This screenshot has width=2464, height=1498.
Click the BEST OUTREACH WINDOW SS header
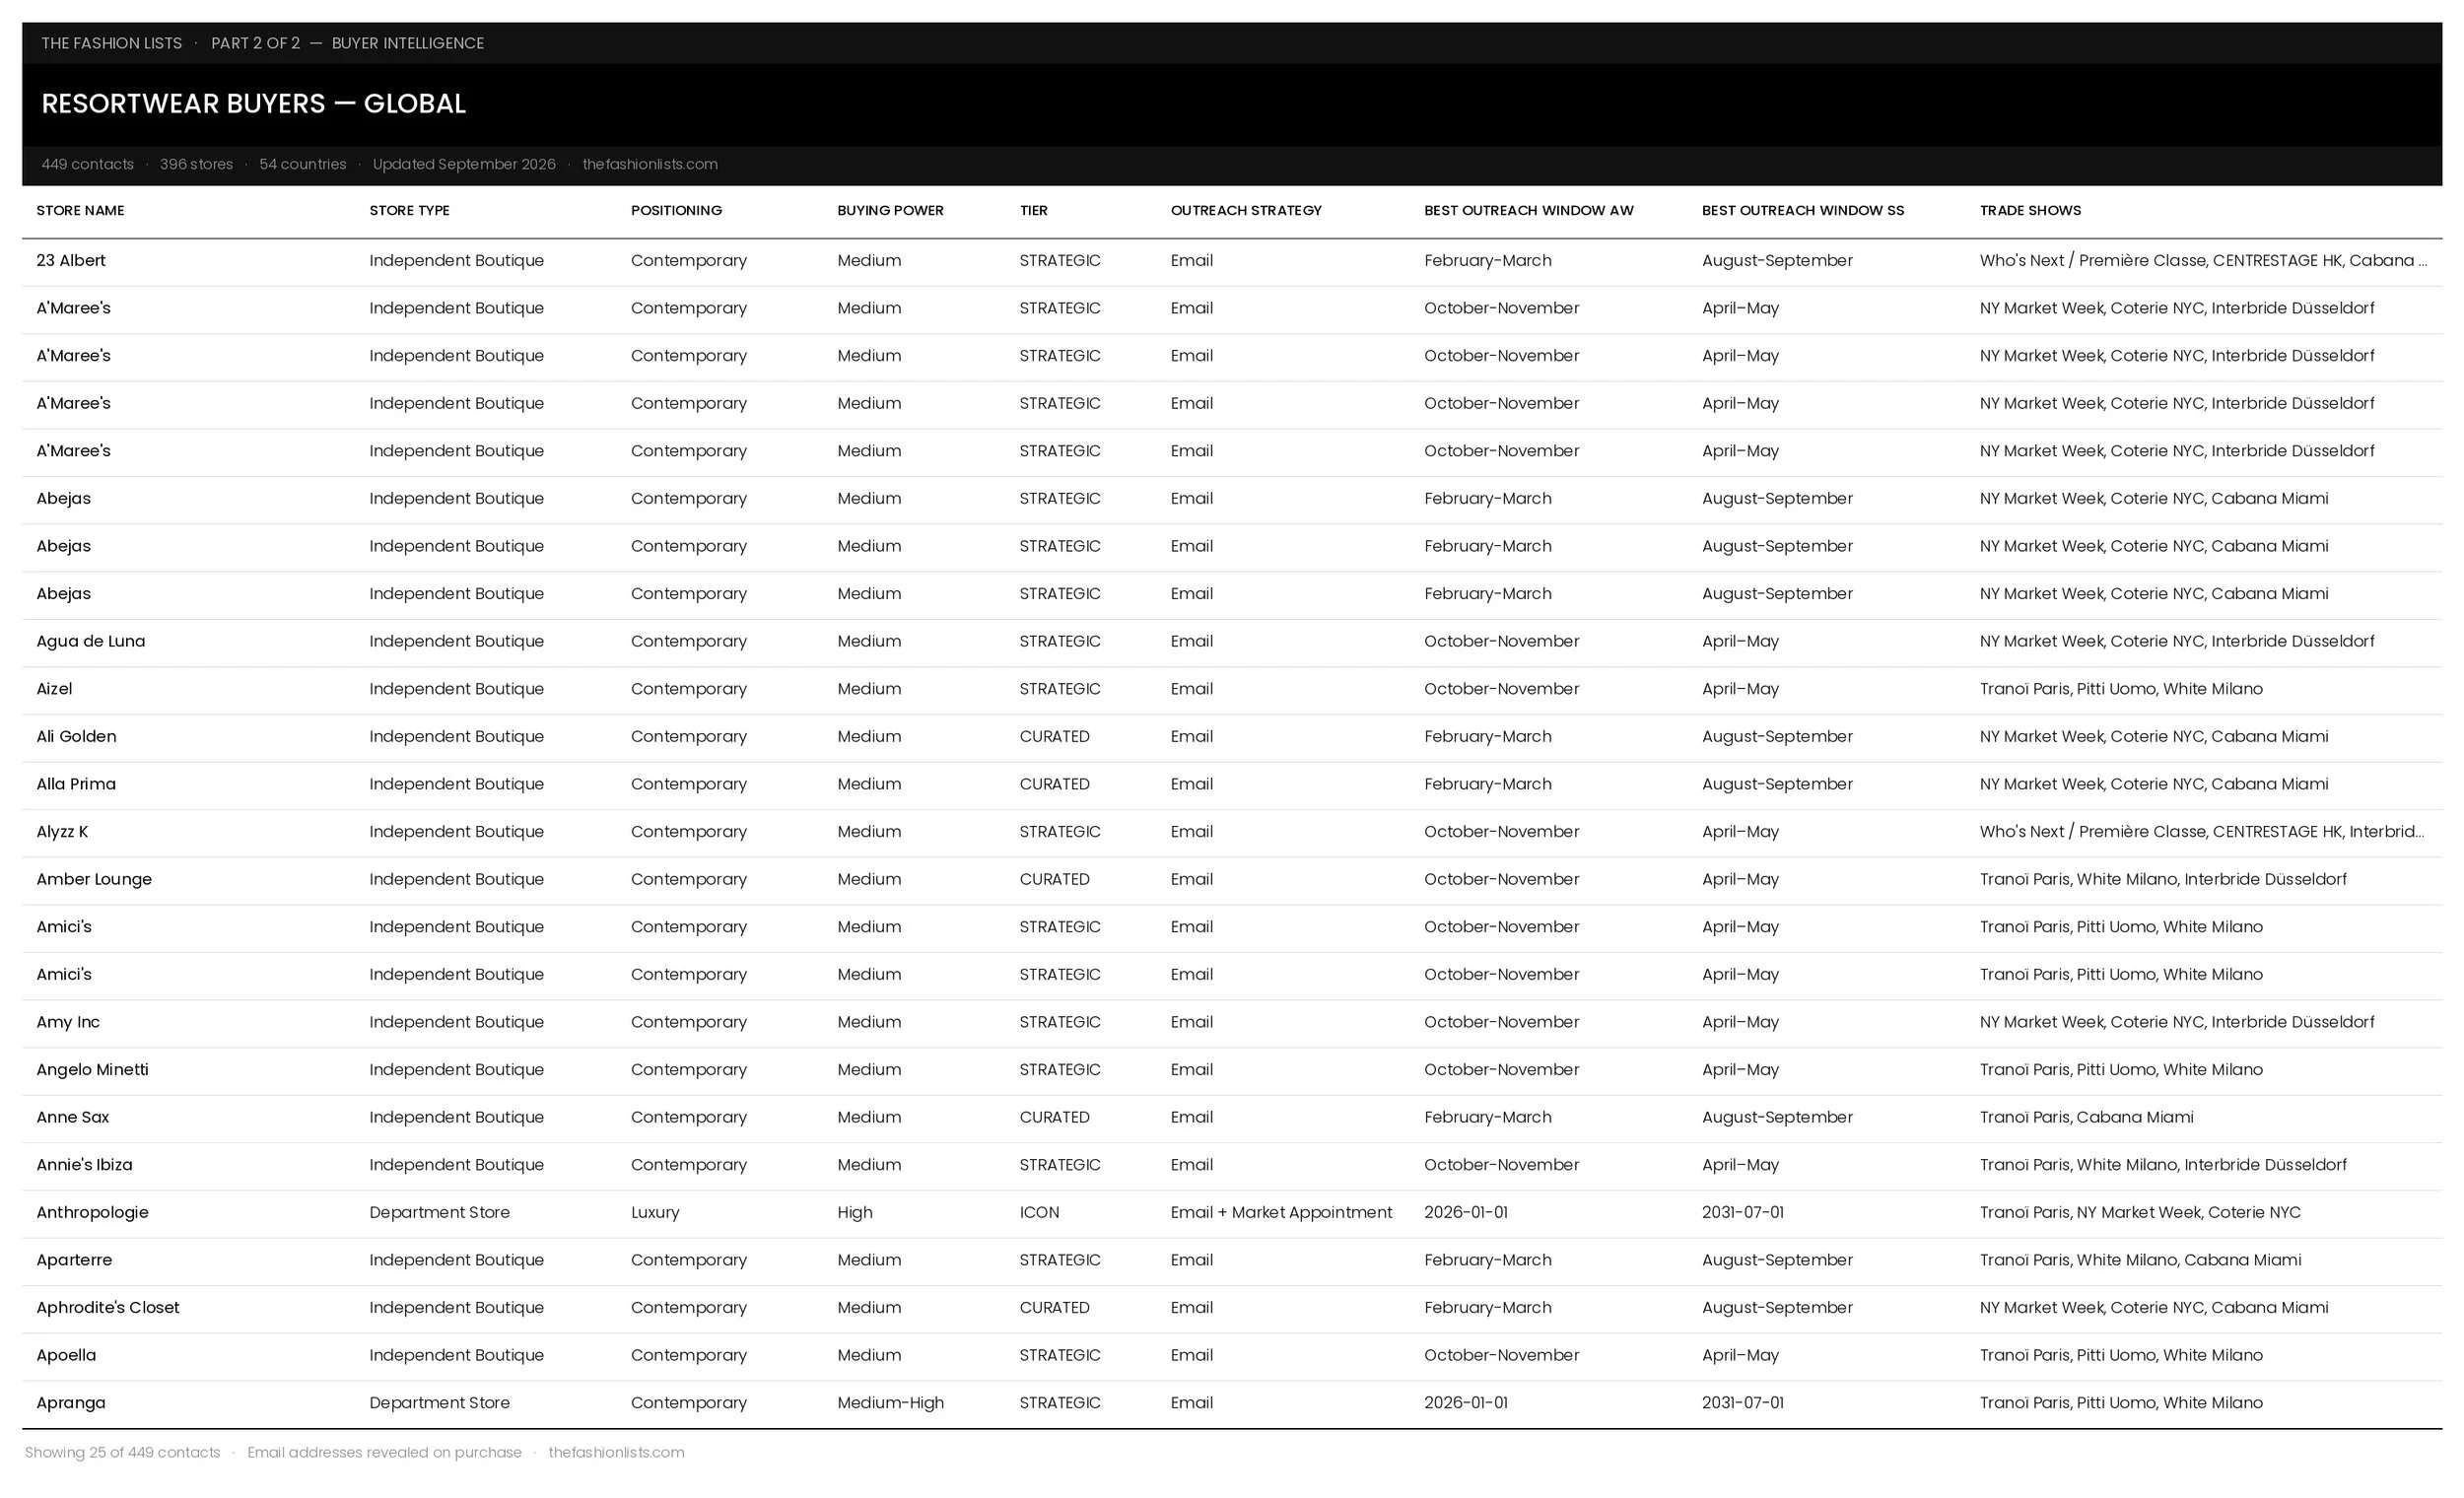[x=1803, y=210]
